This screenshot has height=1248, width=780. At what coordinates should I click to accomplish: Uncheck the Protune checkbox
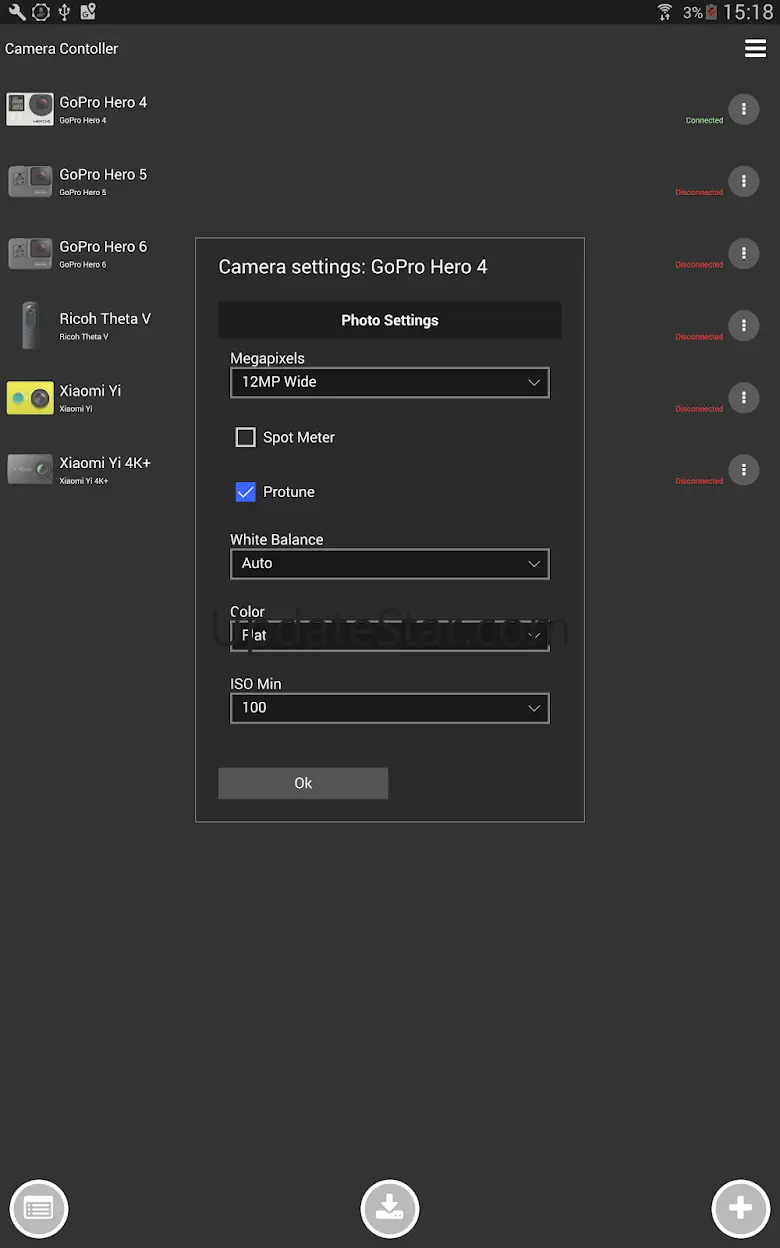(x=245, y=492)
